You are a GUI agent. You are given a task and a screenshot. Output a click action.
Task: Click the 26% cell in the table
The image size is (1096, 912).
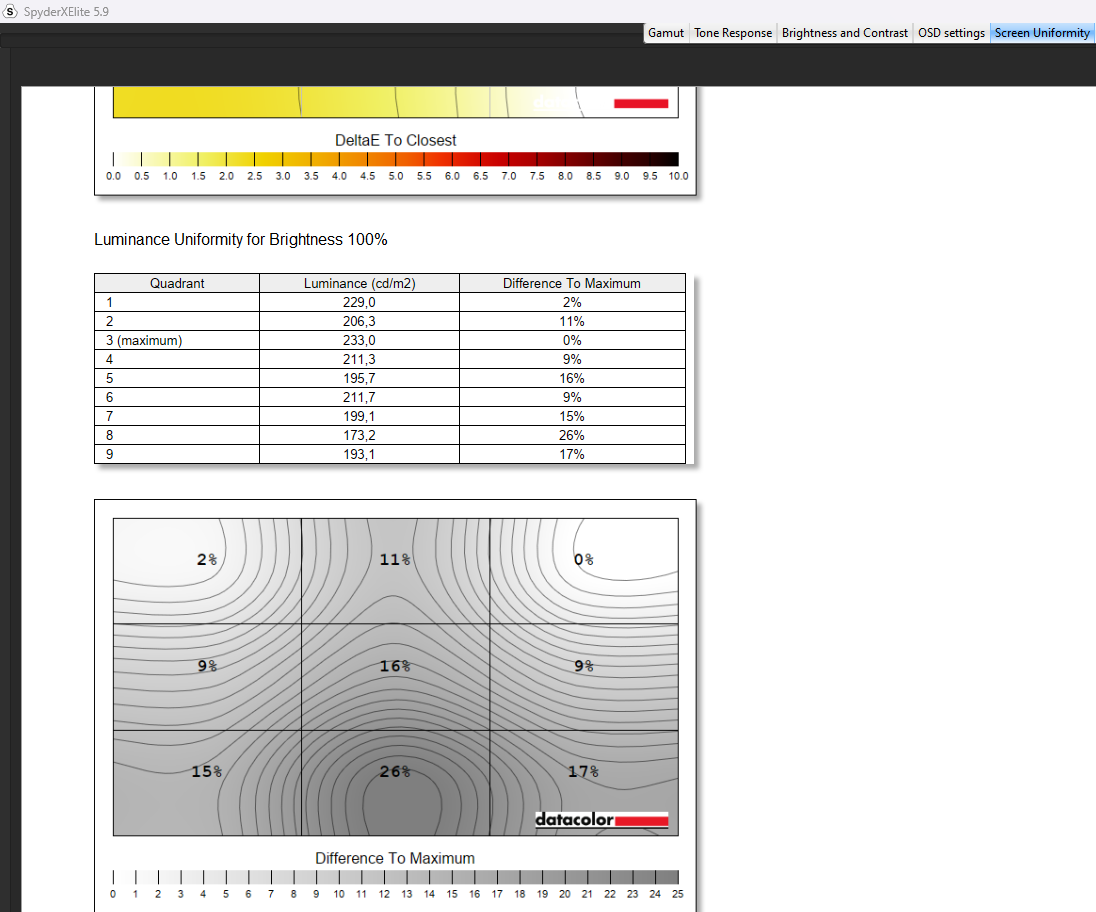572,435
